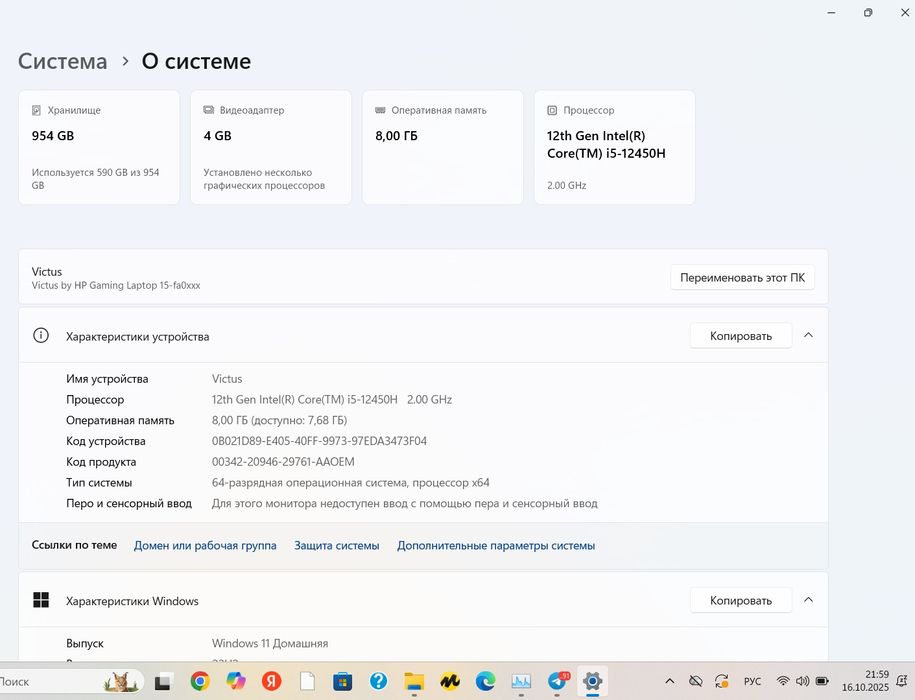Viewport: 915px width, 700px height.
Task: Open the yellow squiggle app in taskbar
Action: (450, 681)
